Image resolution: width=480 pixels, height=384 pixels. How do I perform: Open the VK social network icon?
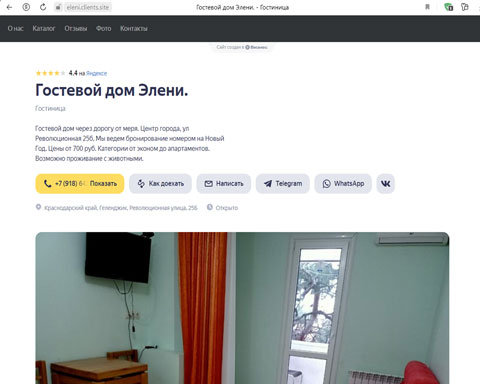click(x=386, y=184)
